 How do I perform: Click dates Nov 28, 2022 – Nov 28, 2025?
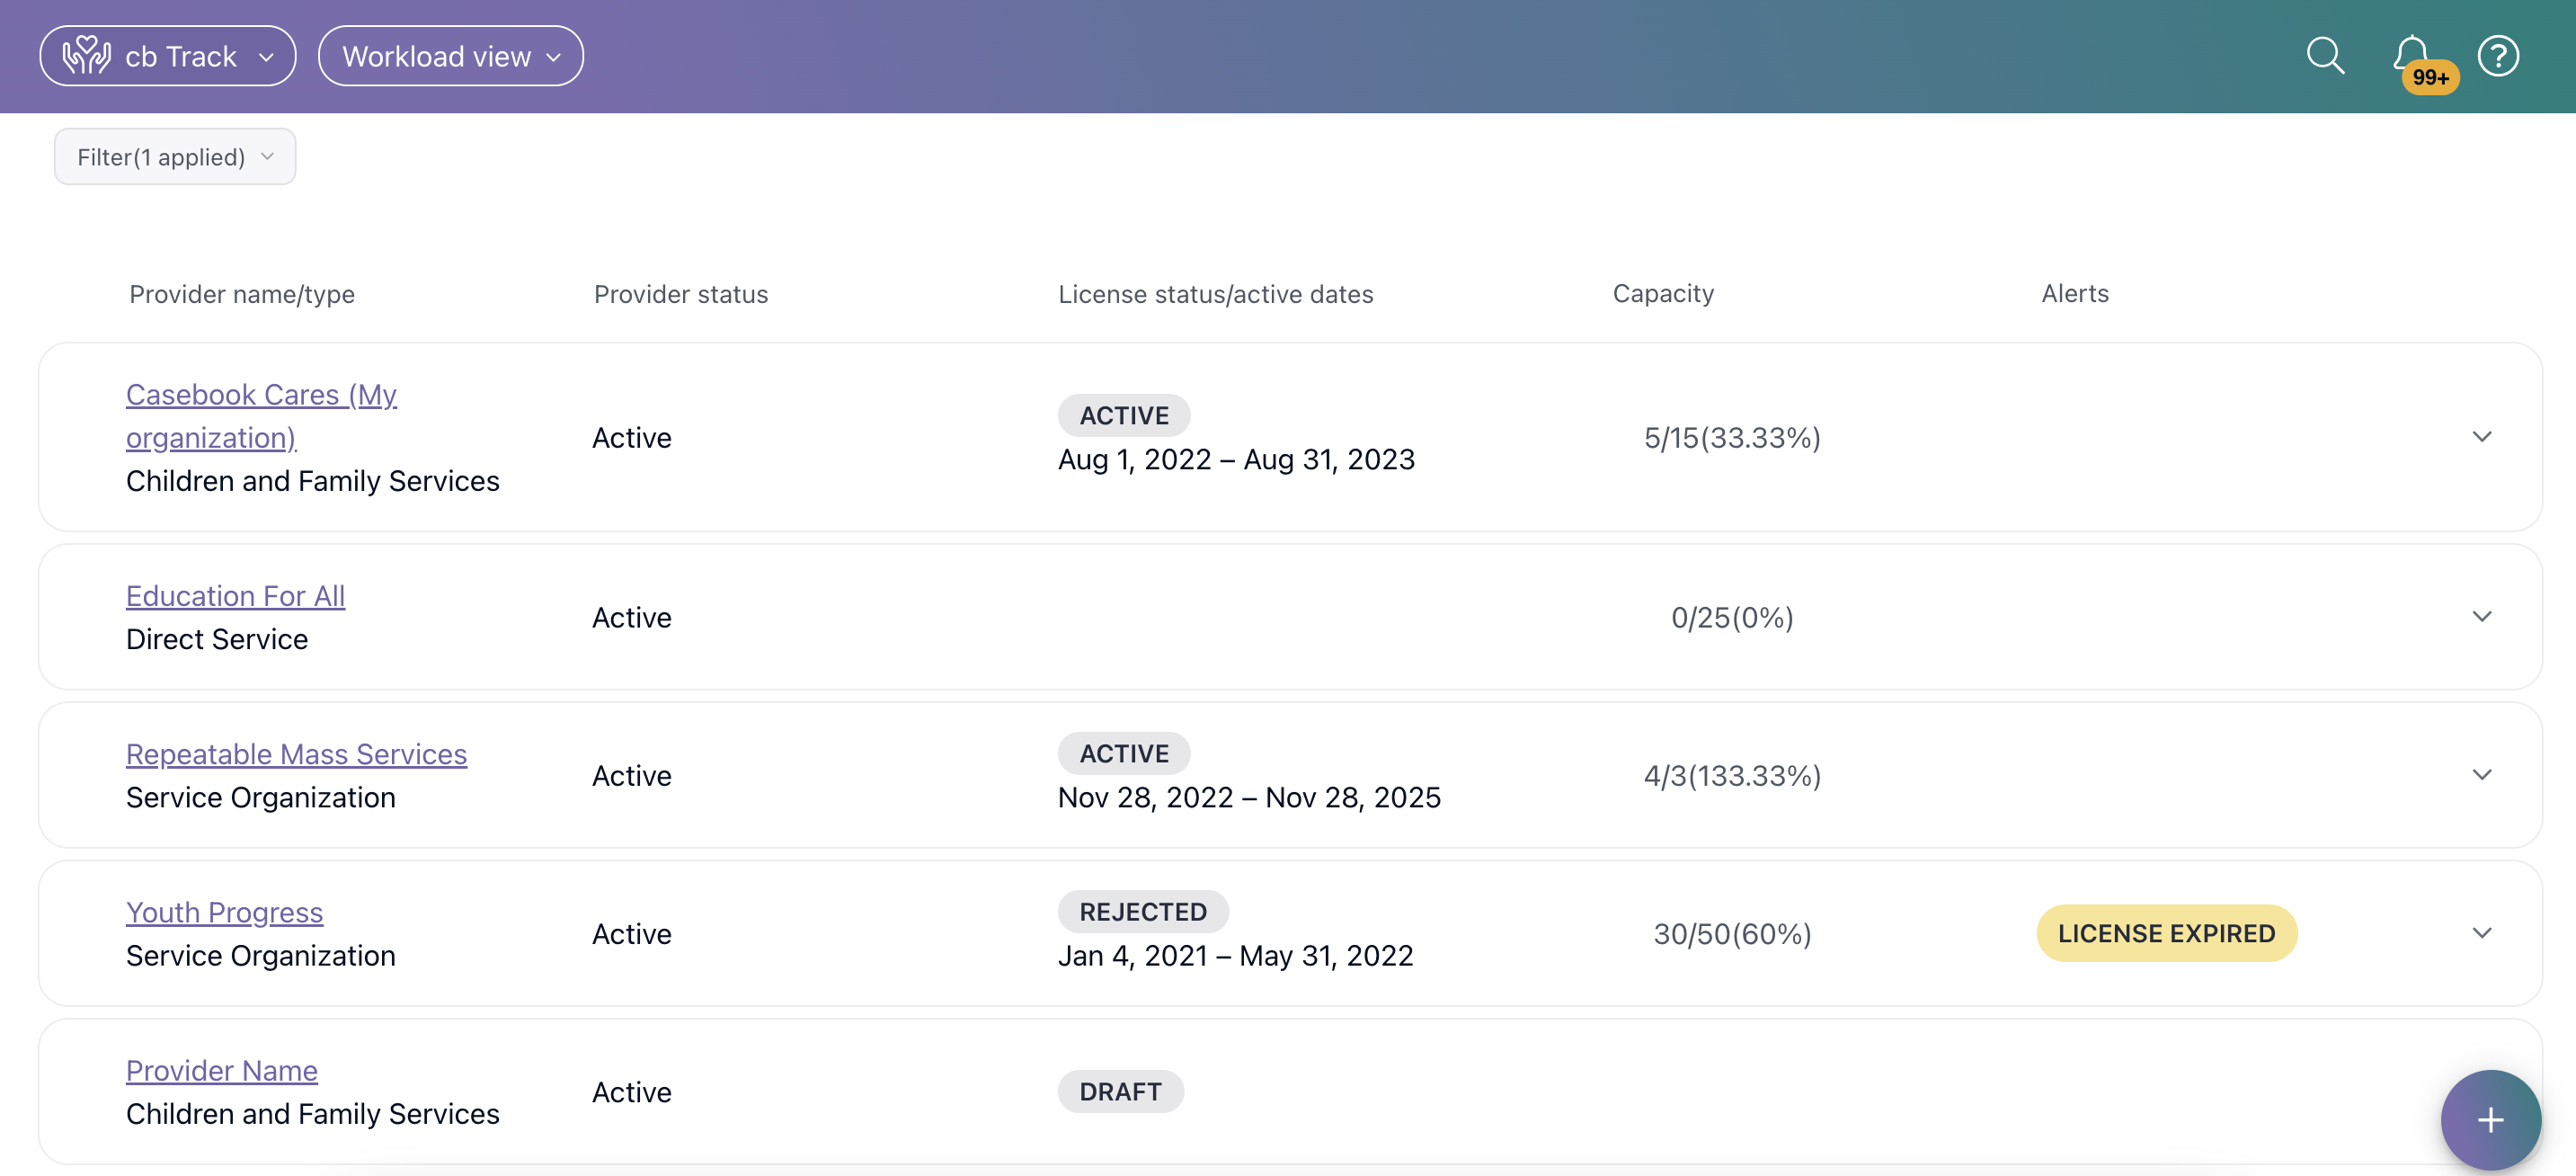[1249, 797]
